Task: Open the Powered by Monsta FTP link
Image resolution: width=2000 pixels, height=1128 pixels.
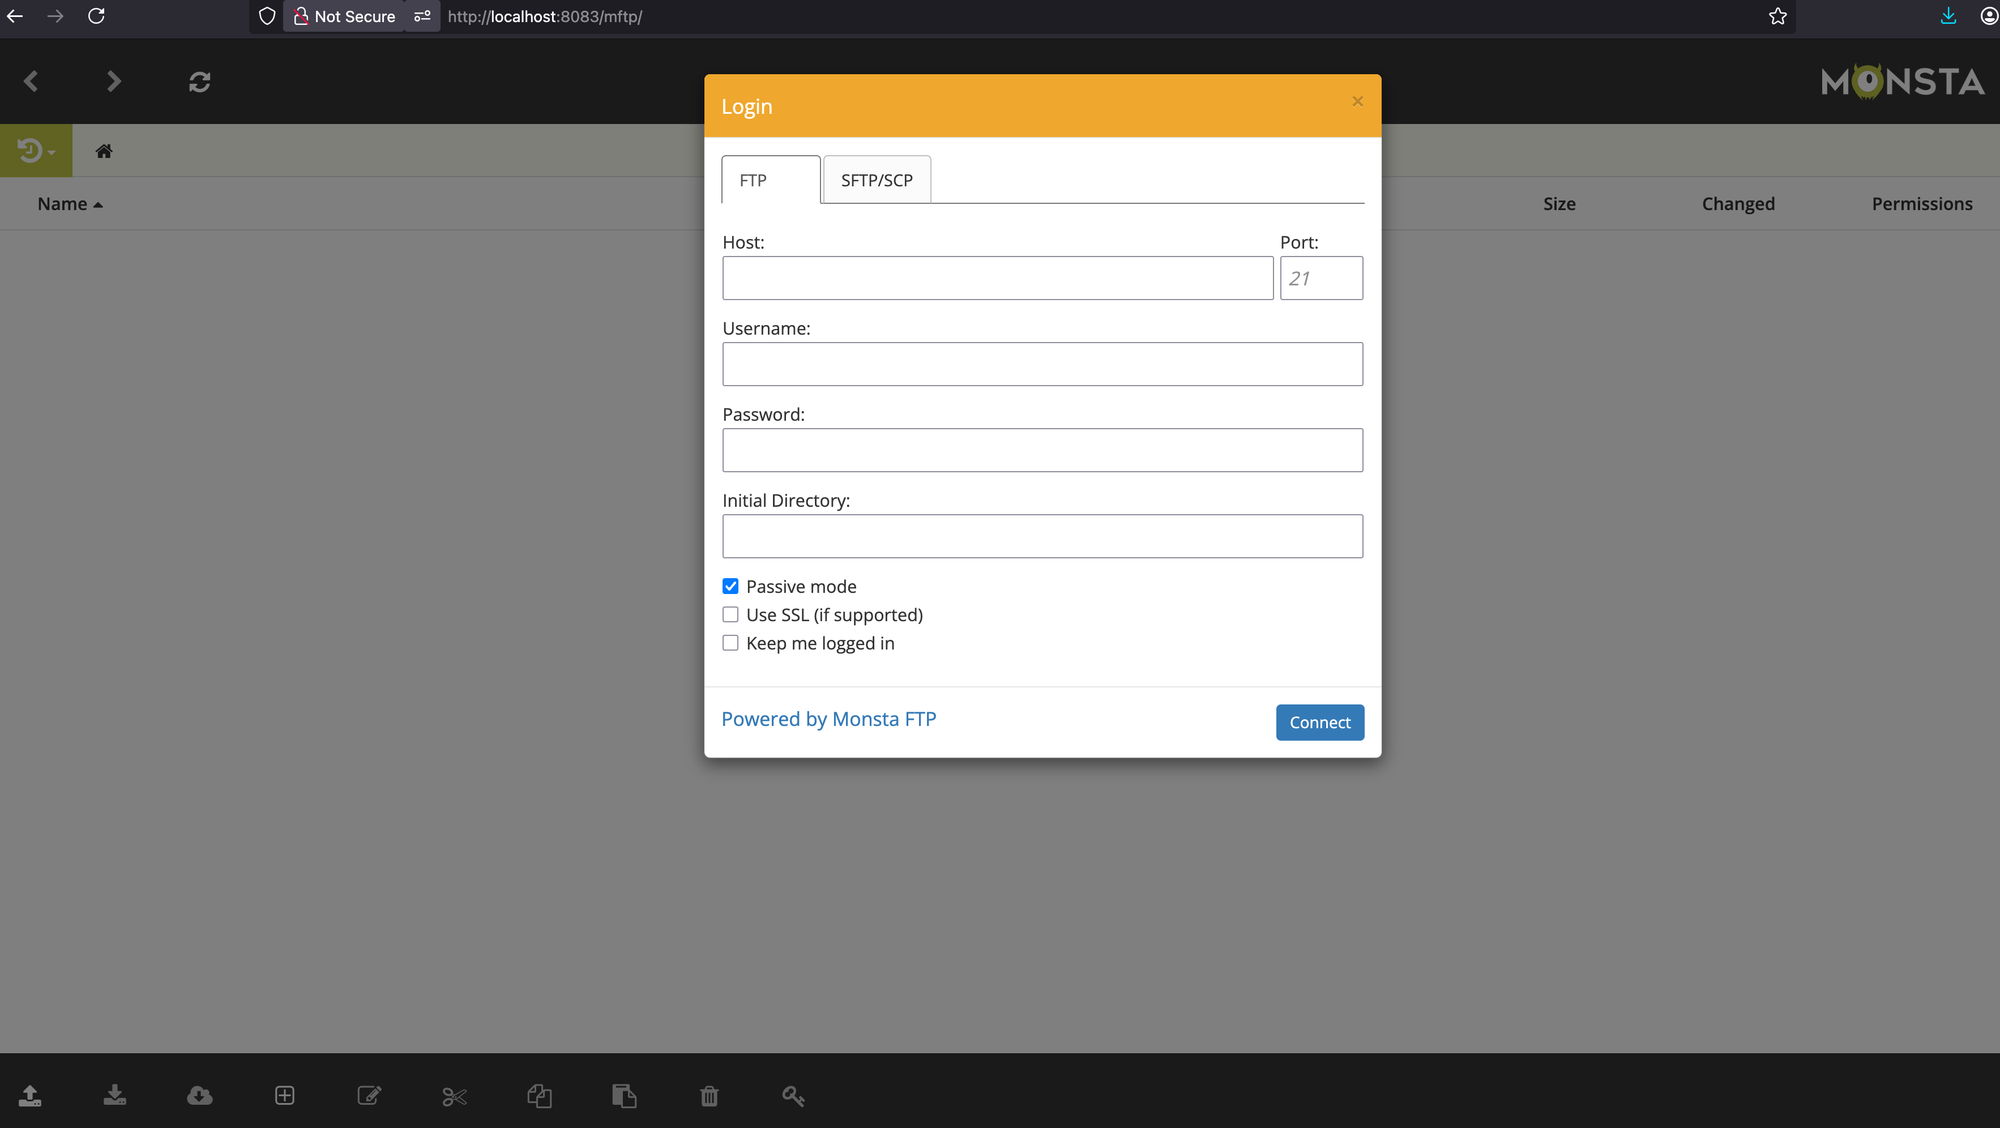Action: click(828, 719)
